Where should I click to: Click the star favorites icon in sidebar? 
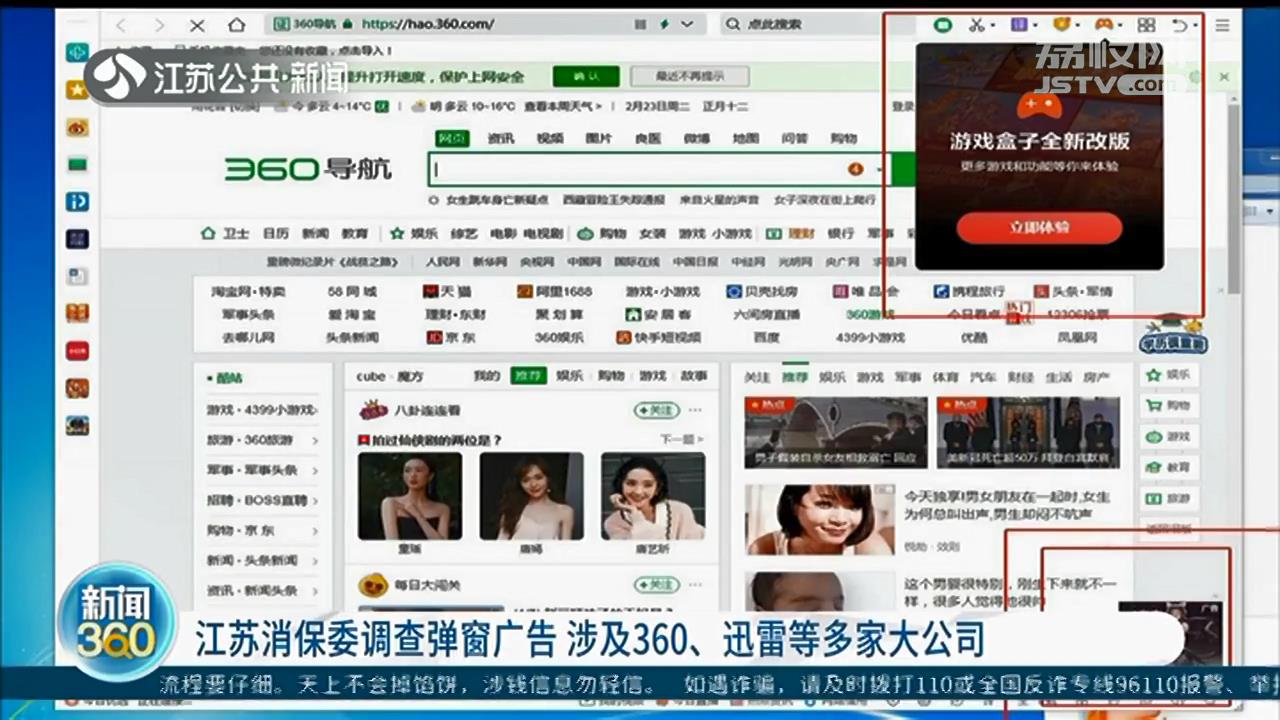tap(77, 90)
